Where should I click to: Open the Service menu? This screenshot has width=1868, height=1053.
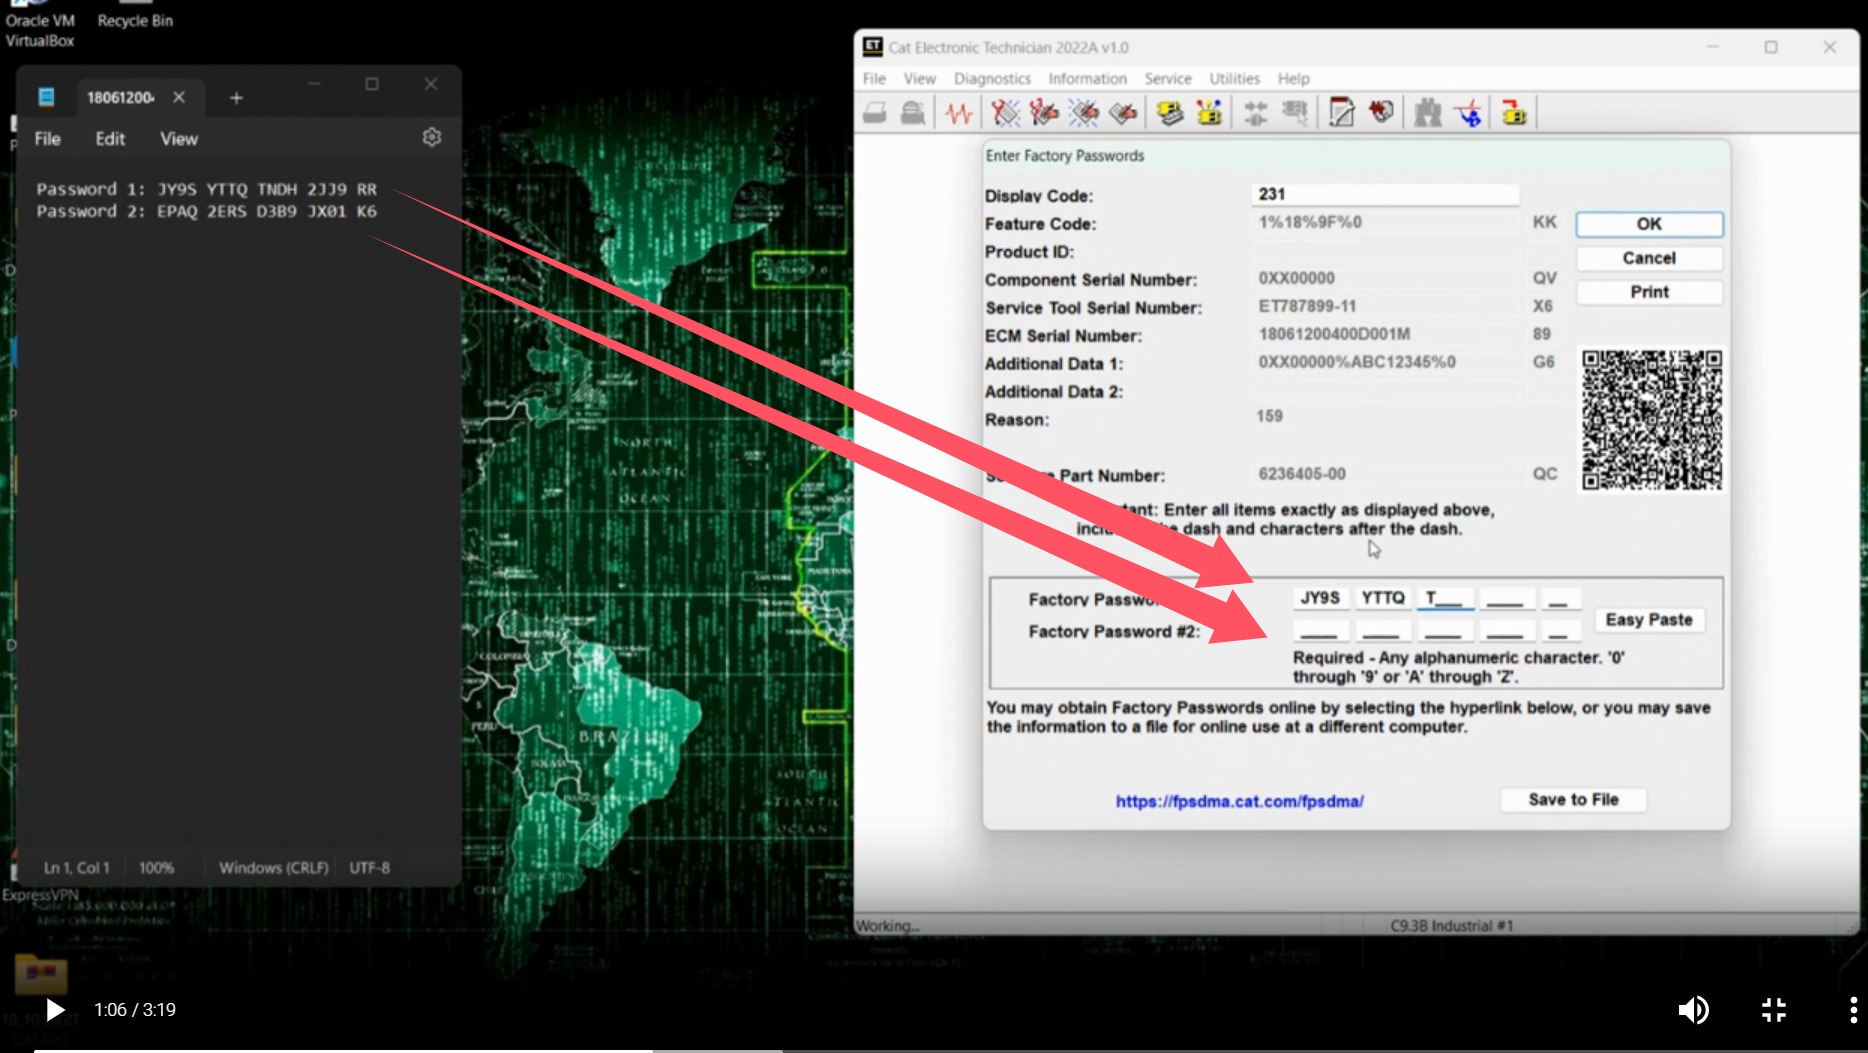click(1168, 78)
